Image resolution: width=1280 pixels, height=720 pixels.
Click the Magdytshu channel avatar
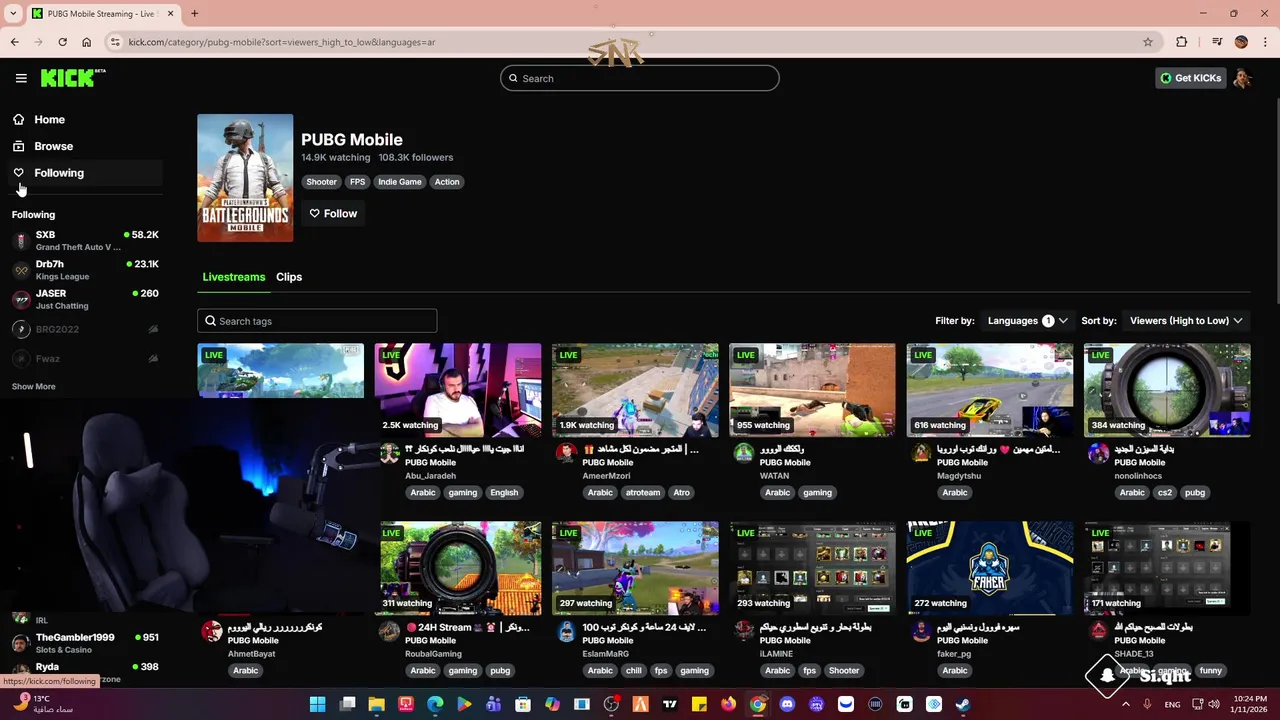(x=921, y=453)
